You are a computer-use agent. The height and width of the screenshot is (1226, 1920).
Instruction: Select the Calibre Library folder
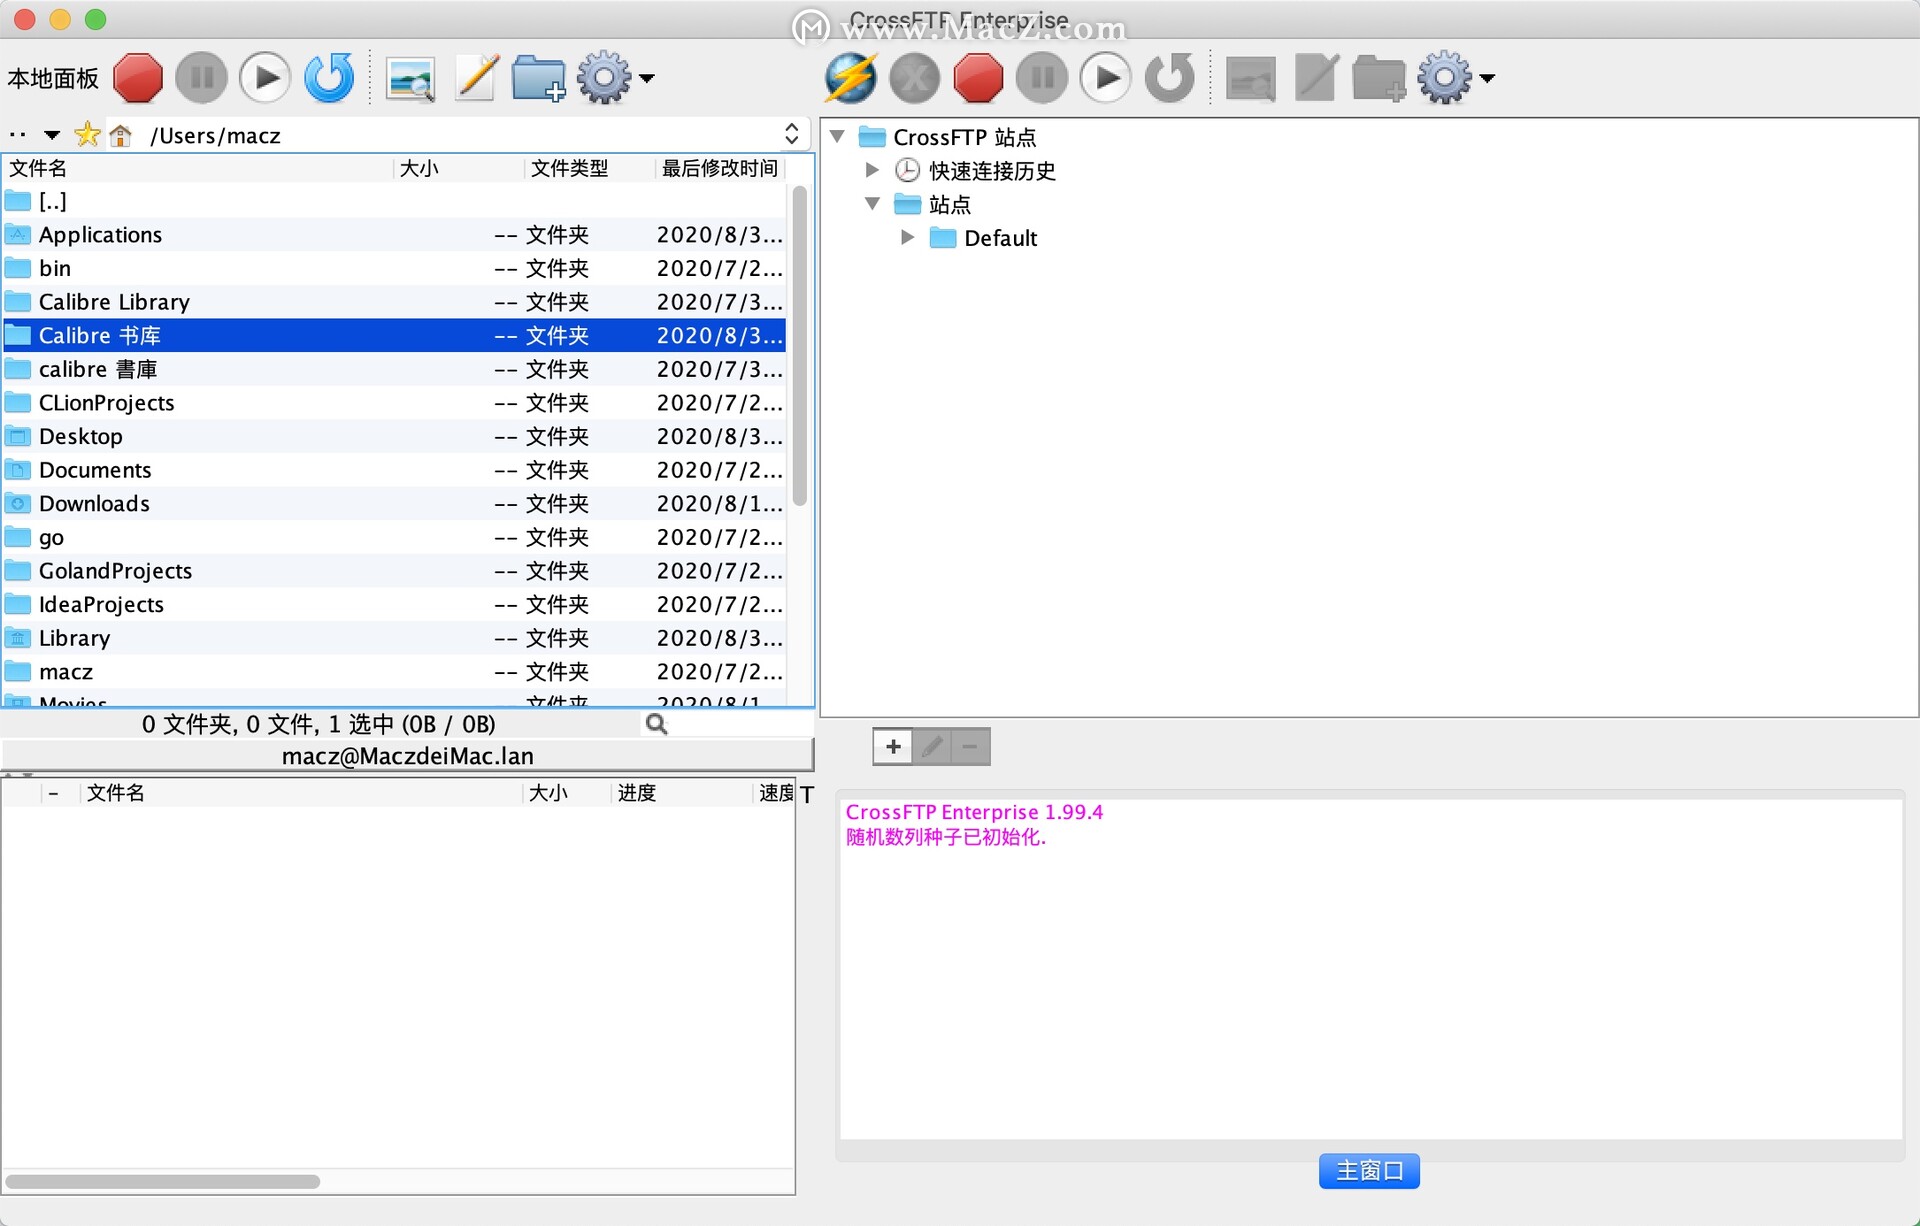coord(394,302)
